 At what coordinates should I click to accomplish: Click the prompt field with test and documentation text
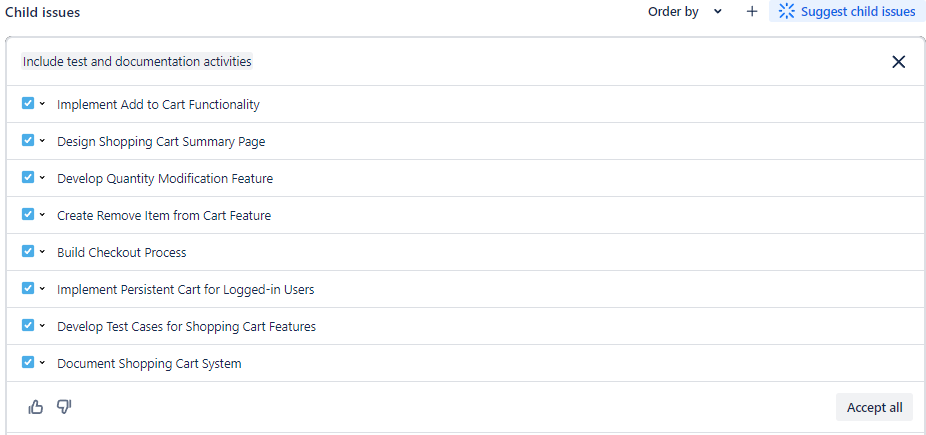tap(137, 62)
